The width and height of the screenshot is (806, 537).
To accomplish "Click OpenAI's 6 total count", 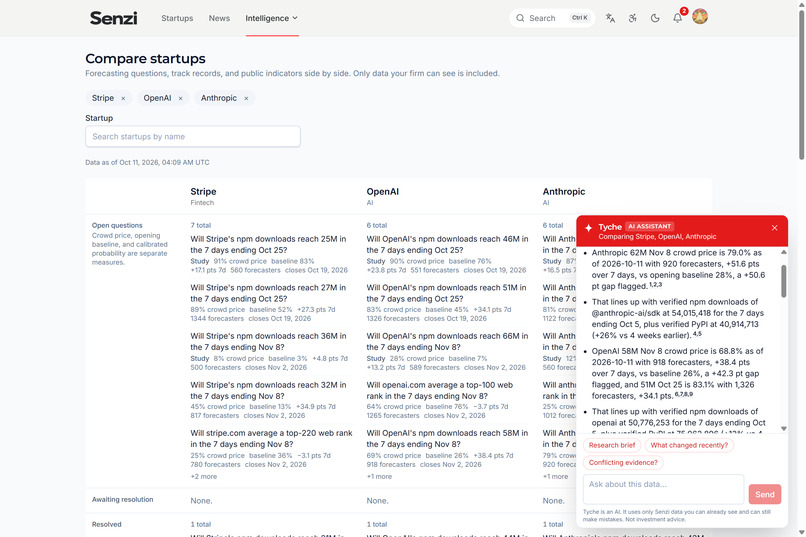I will click(x=377, y=225).
